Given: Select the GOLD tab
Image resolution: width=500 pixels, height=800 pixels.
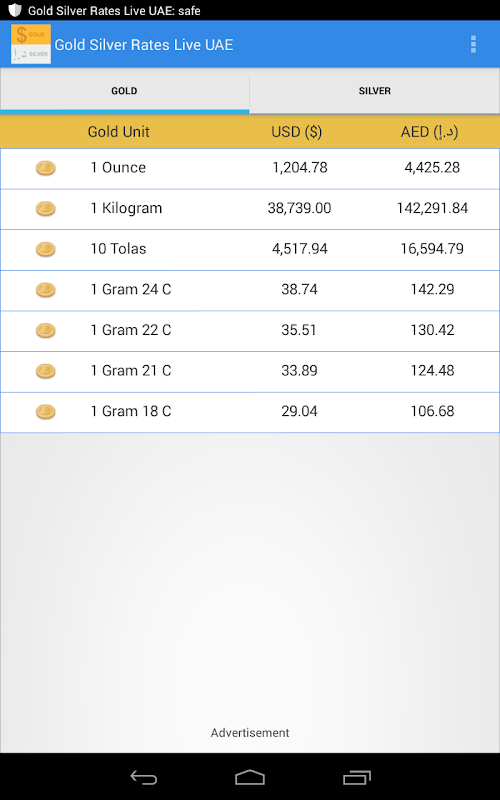Looking at the screenshot, I should point(124,91).
